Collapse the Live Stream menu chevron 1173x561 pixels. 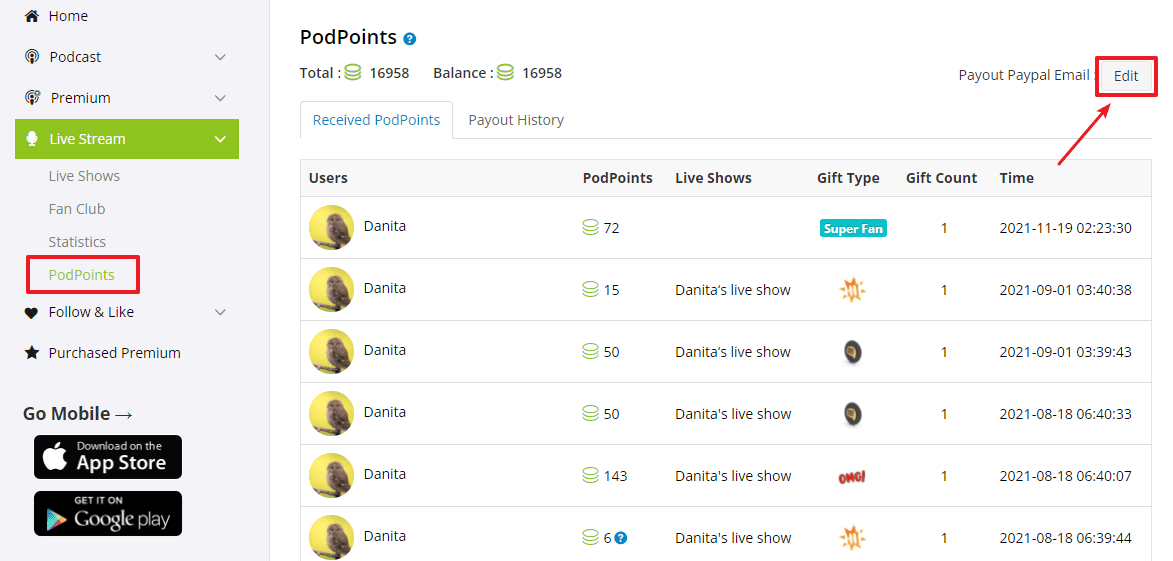click(x=220, y=139)
